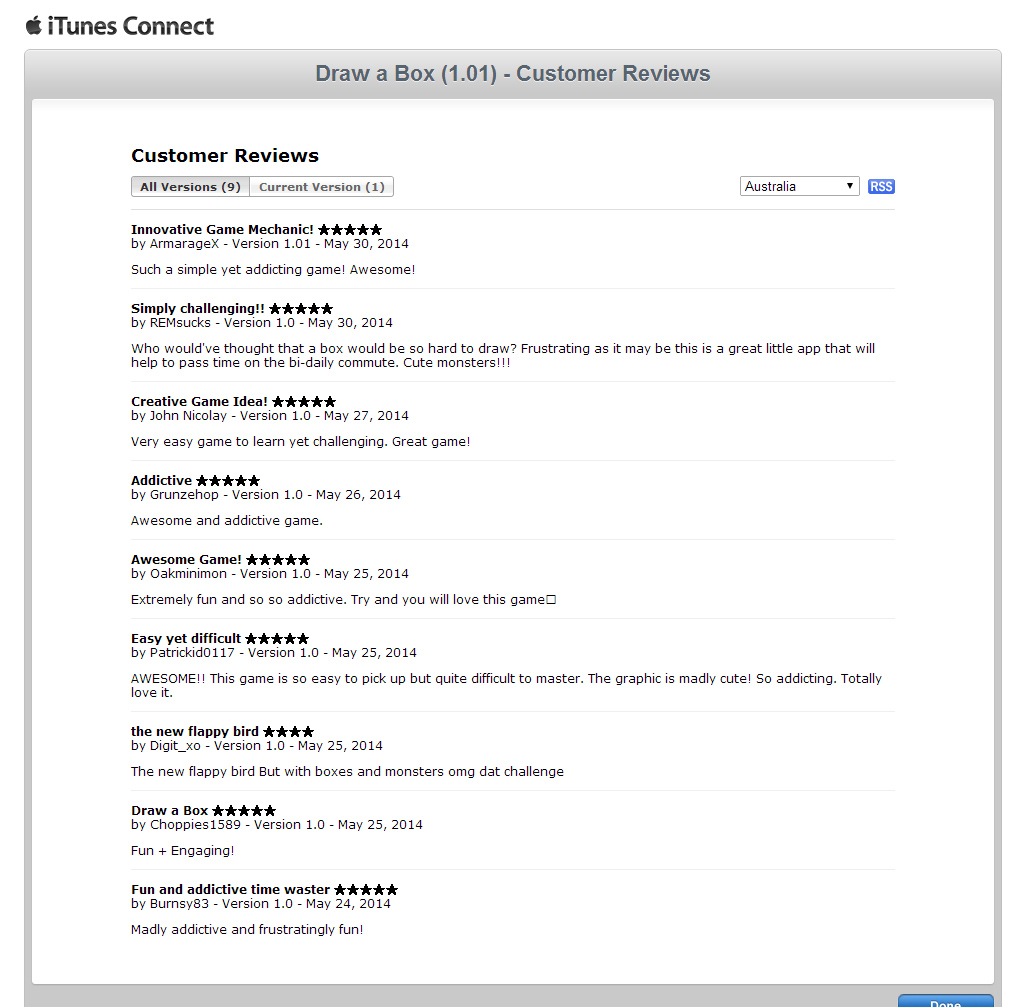Click the stars next to Addictive review

228,481
